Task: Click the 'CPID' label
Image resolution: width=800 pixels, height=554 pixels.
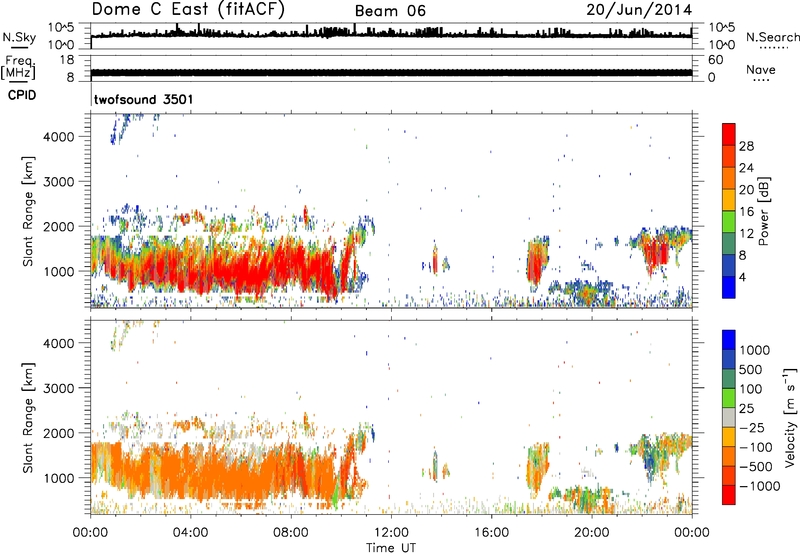Action: [x=22, y=95]
